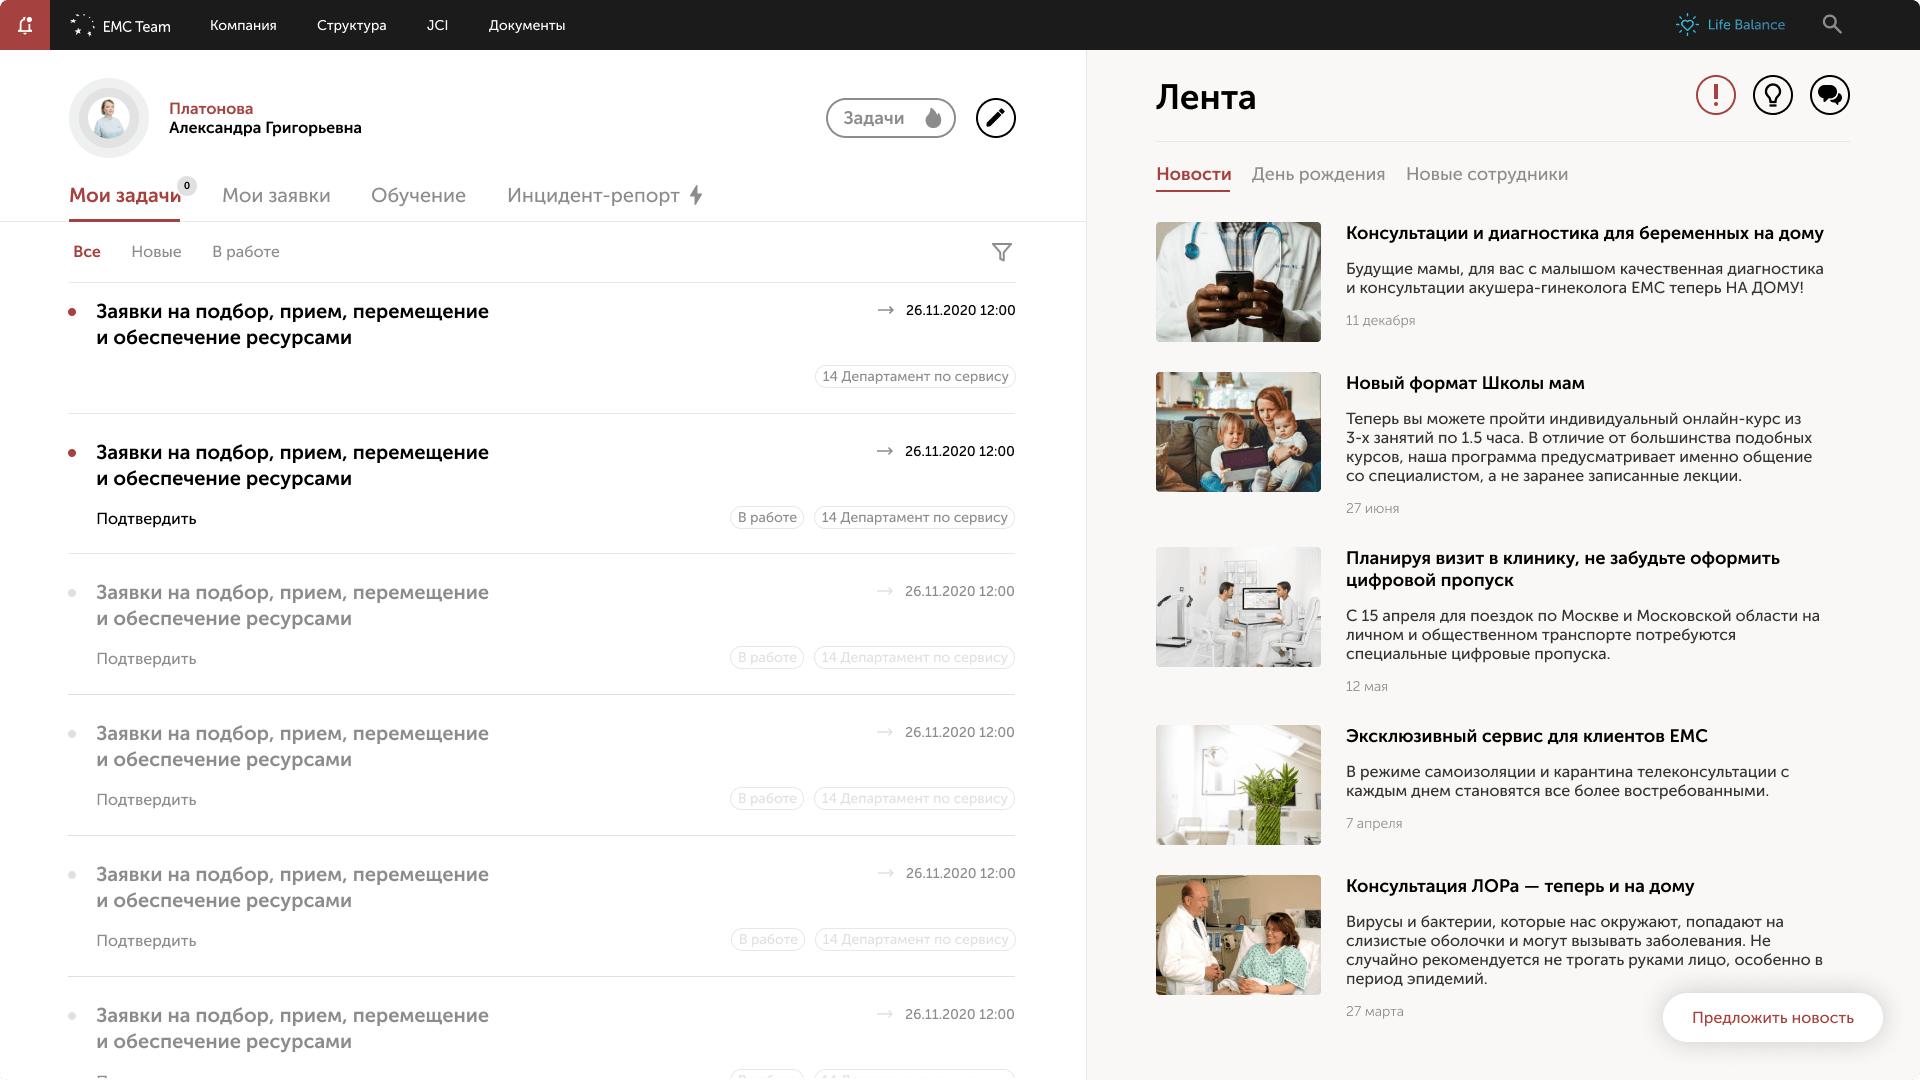Open the chat bubbles icon
The width and height of the screenshot is (1920, 1080).
click(x=1829, y=96)
